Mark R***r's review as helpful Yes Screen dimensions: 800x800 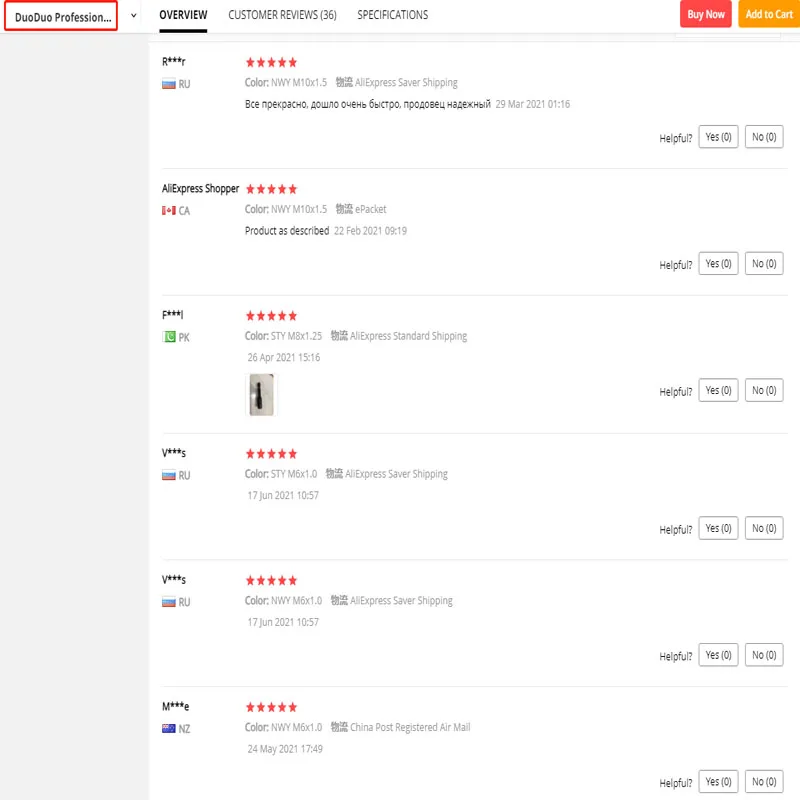[x=718, y=137]
